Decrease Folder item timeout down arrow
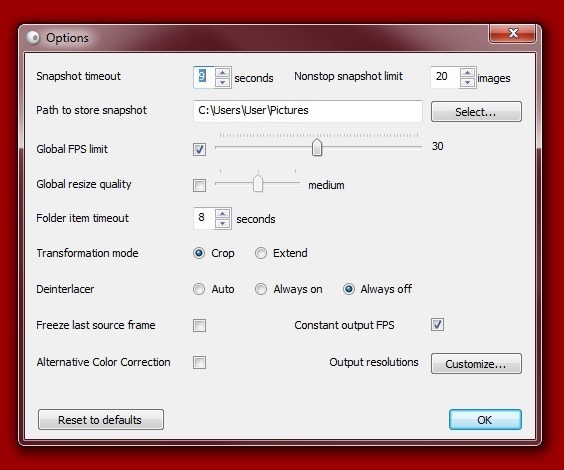The image size is (564, 470). click(223, 224)
